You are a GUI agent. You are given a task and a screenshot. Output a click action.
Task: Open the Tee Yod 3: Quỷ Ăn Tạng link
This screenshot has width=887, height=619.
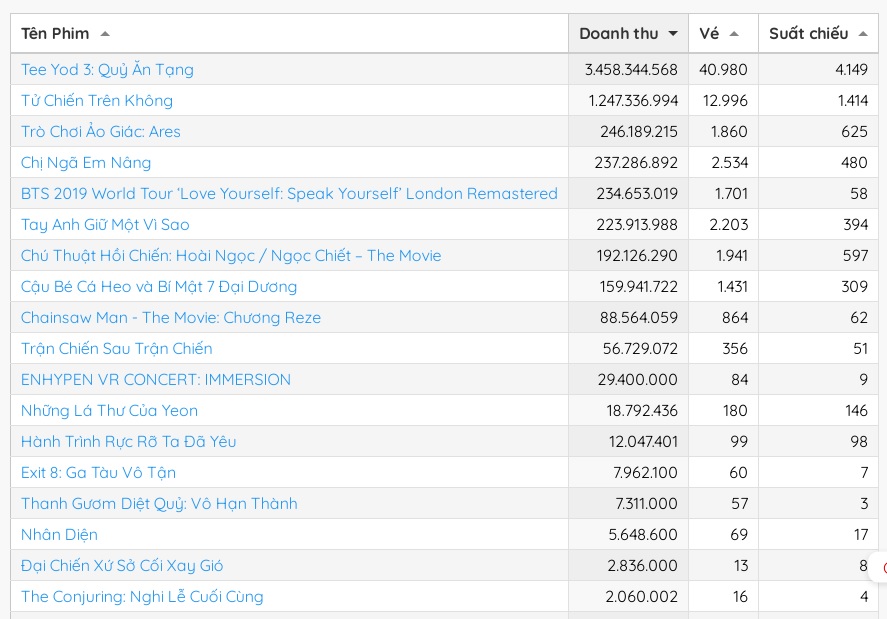(107, 70)
